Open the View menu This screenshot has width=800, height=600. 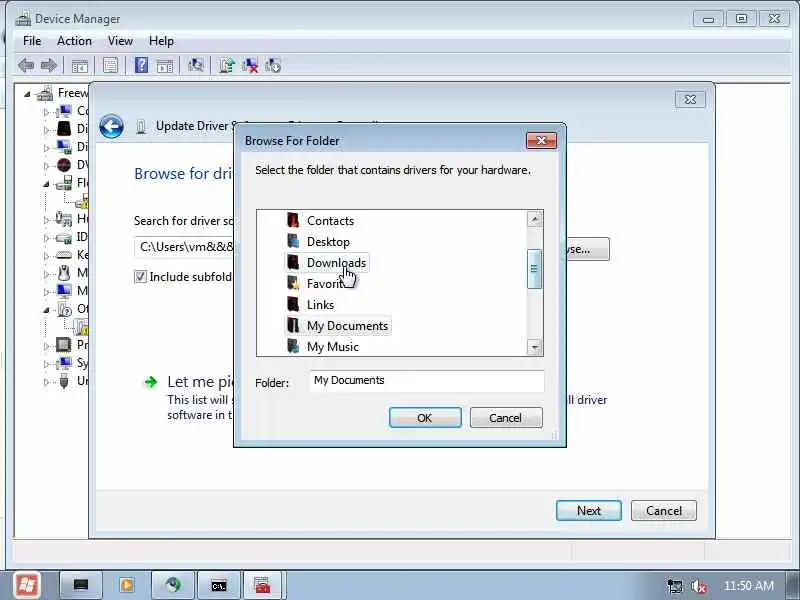click(x=120, y=41)
